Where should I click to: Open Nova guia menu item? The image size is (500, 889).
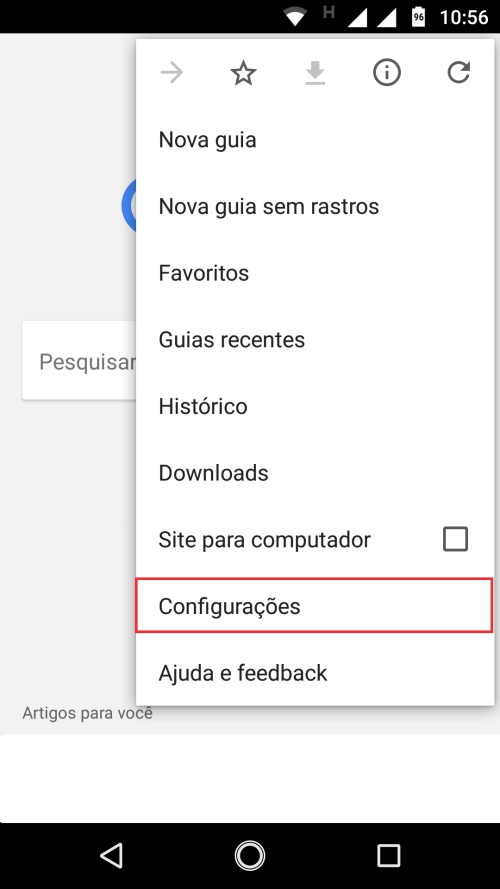315,139
